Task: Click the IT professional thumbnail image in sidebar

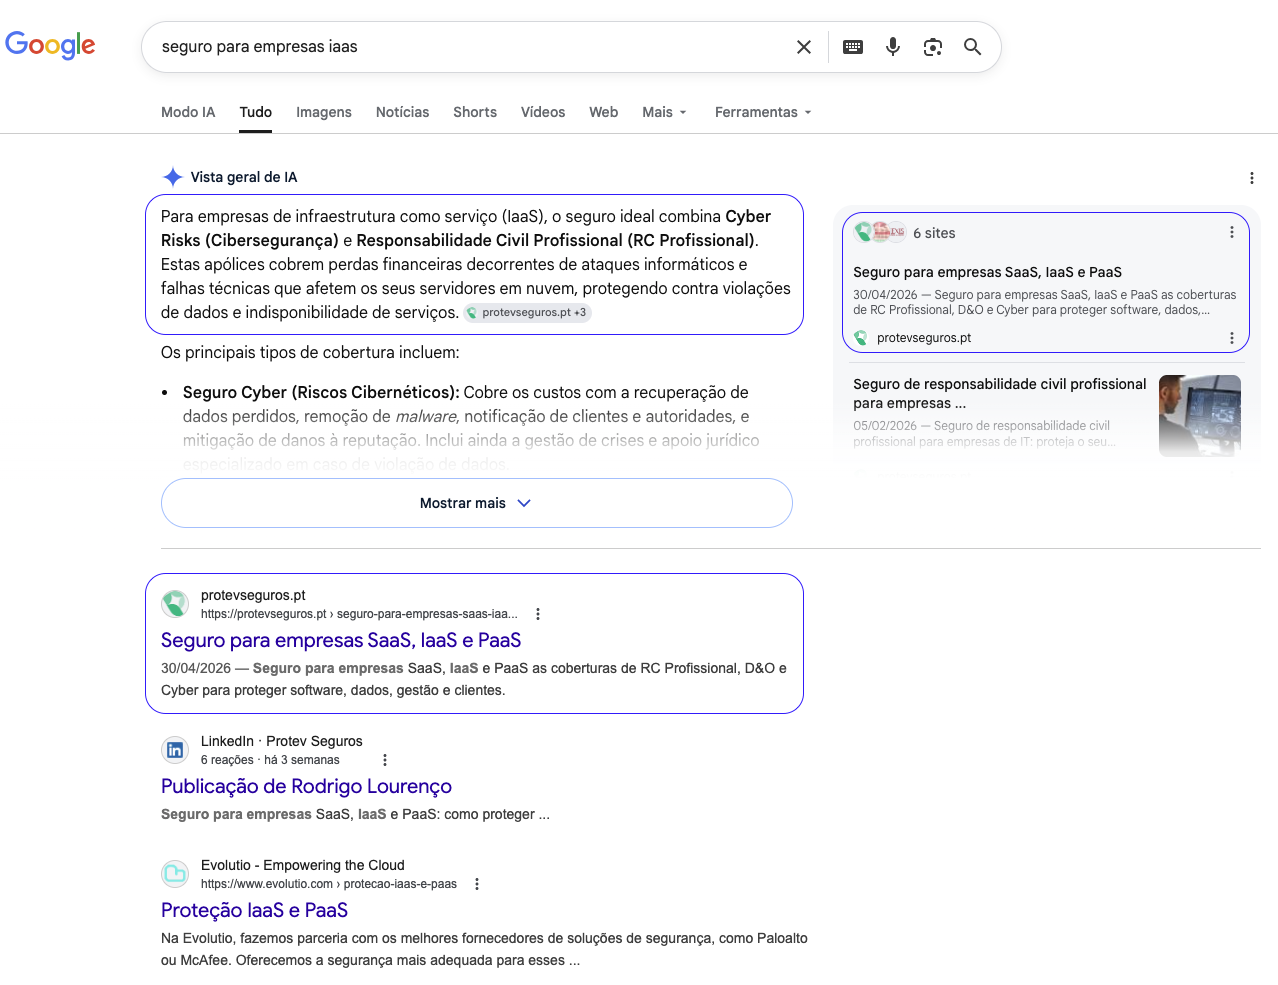Action: click(x=1200, y=416)
